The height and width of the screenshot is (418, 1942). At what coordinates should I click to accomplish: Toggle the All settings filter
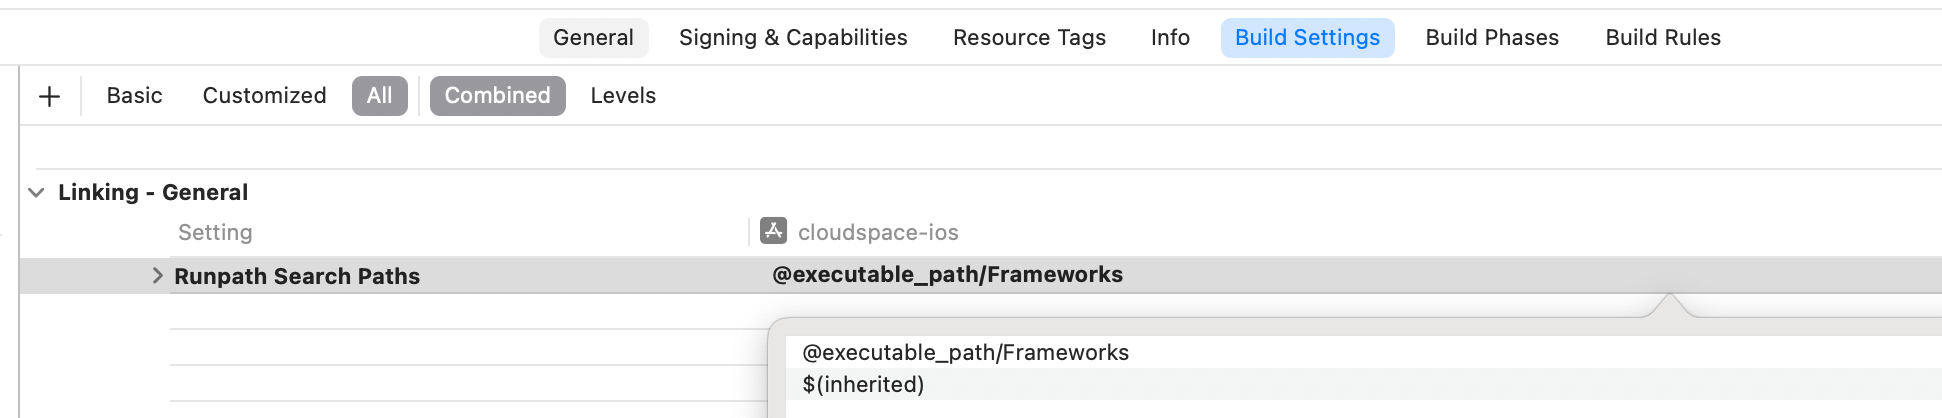coord(379,96)
